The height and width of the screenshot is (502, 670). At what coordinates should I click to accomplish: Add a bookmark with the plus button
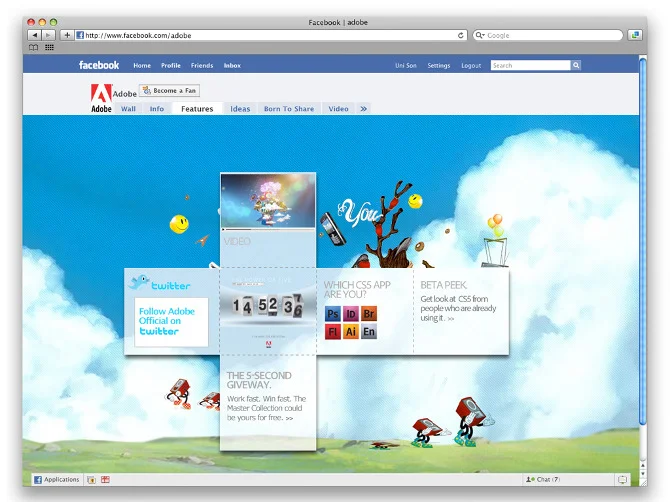(x=67, y=35)
